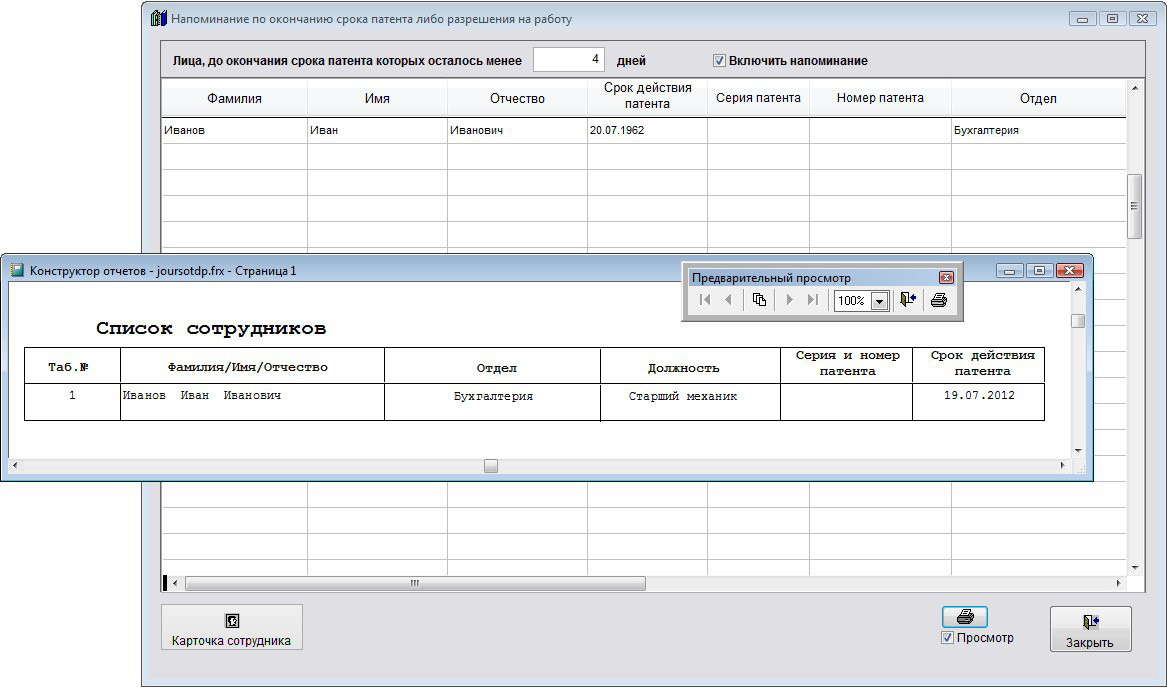The image size is (1167, 689).
Task: Click the go-to-page icon in preview toolbar
Action: 759,300
